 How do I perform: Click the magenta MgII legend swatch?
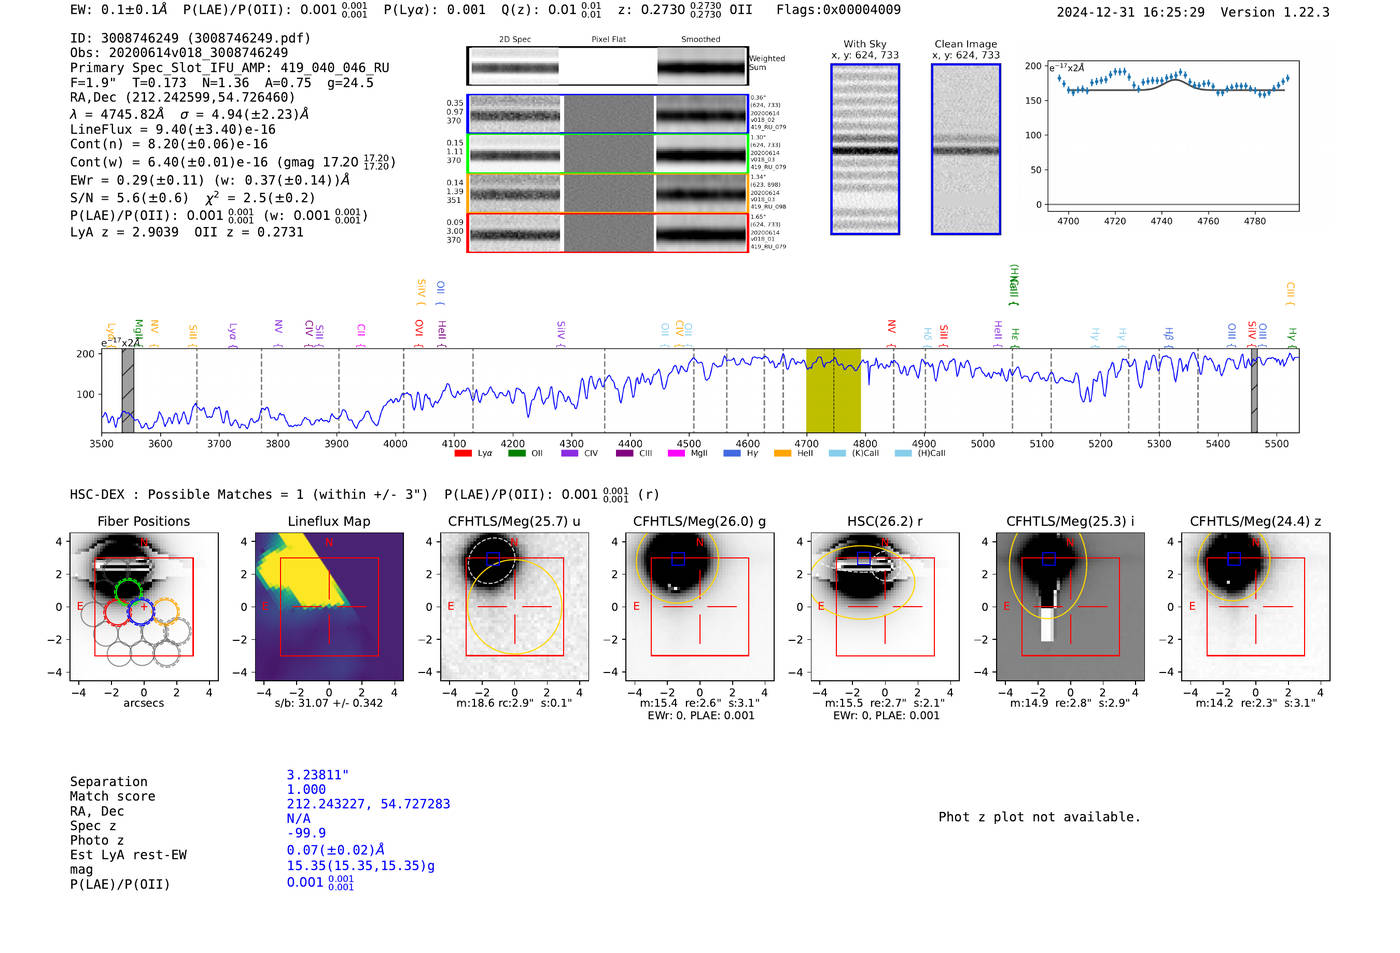coord(677,454)
